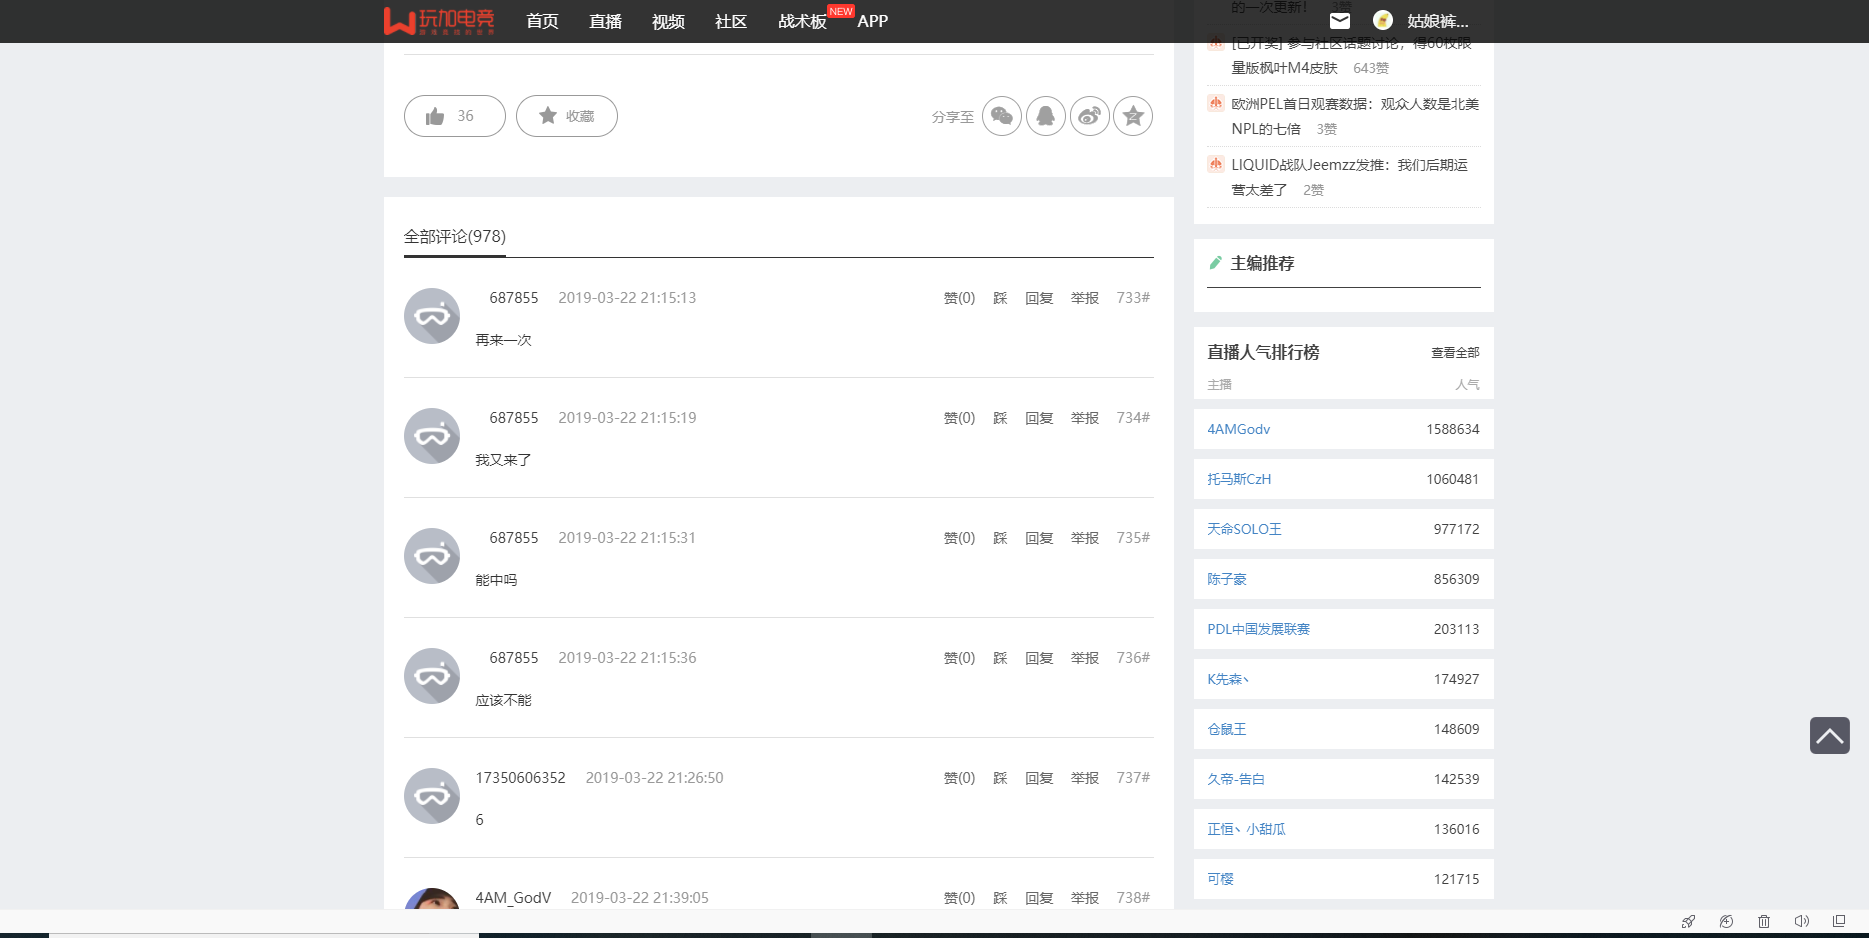
Task: Go to the 社区 section
Action: 731,21
